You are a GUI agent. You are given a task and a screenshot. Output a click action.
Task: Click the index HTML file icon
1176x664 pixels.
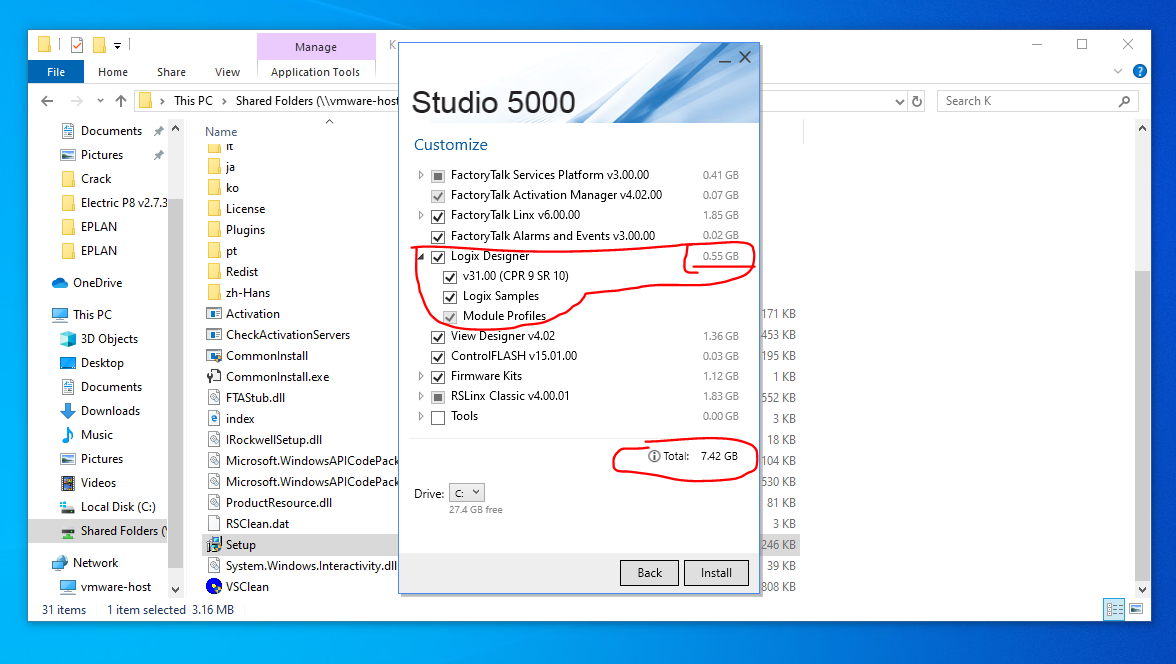[x=214, y=418]
